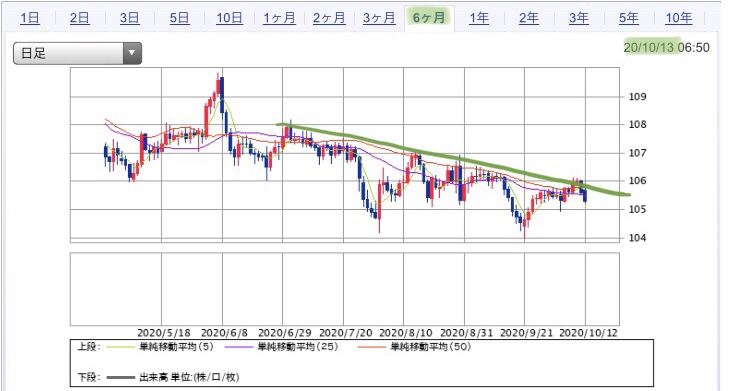Switch to the 2日 period tab

(80, 18)
